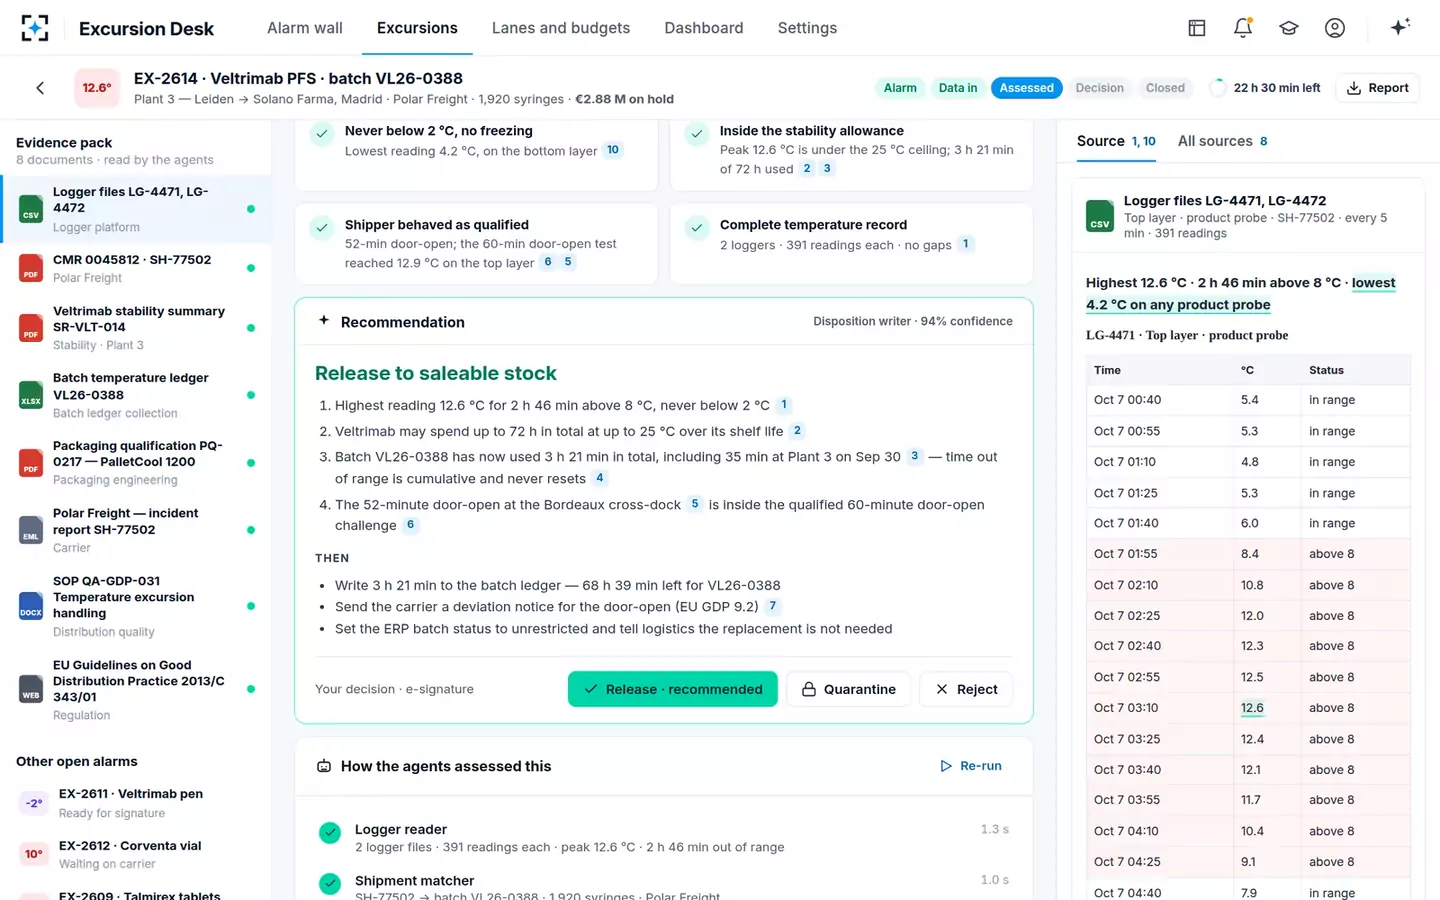
Task: Click the checkmark icon beside Logger reader
Action: (330, 832)
